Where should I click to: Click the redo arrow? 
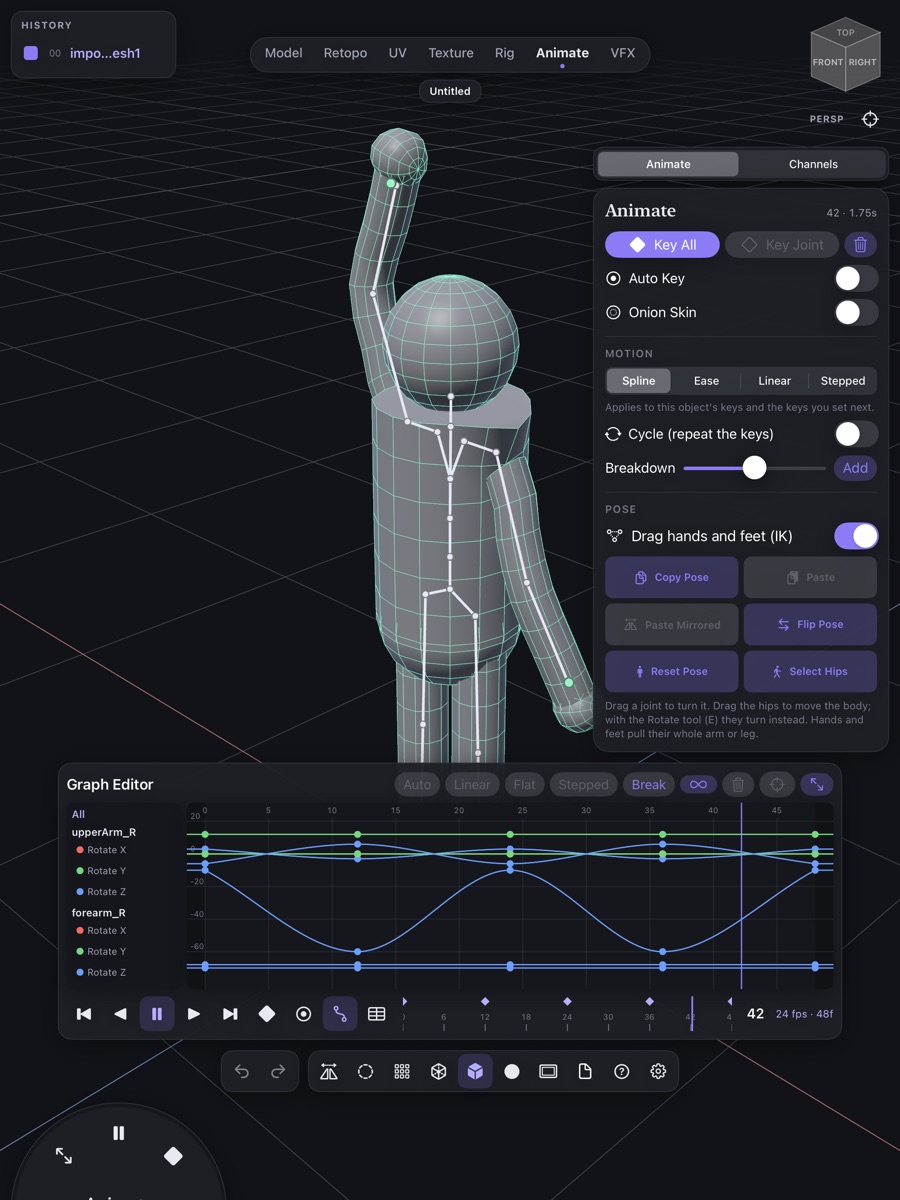click(278, 1071)
